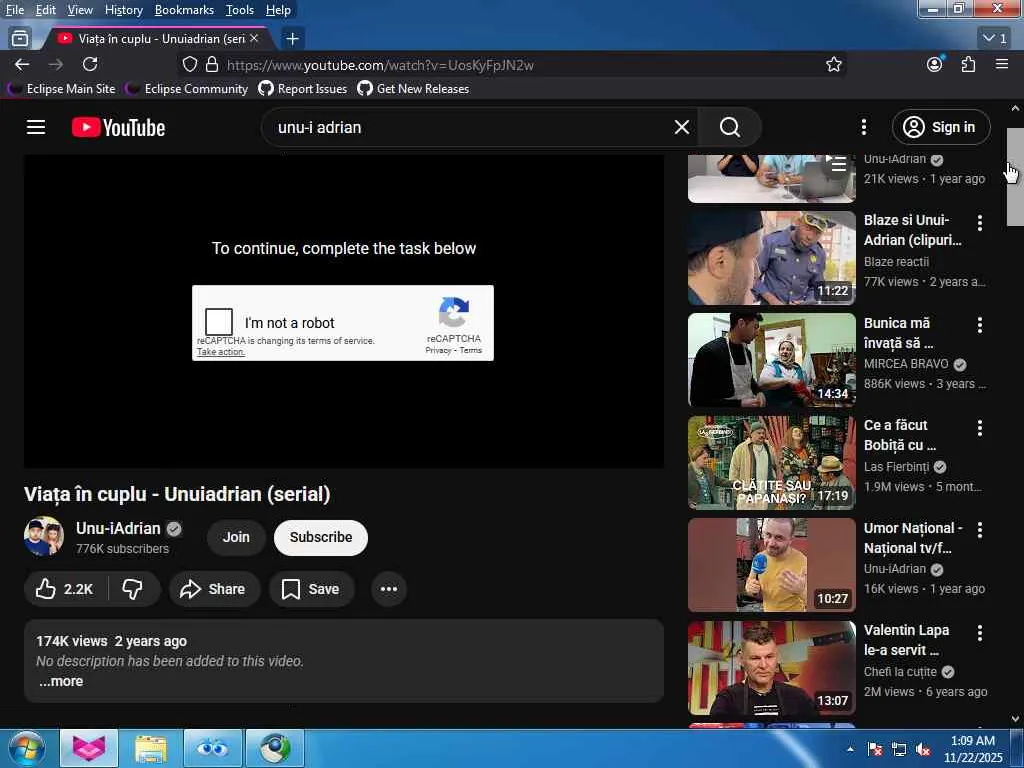Reload the current page
The width and height of the screenshot is (1024, 768).
(x=90, y=65)
